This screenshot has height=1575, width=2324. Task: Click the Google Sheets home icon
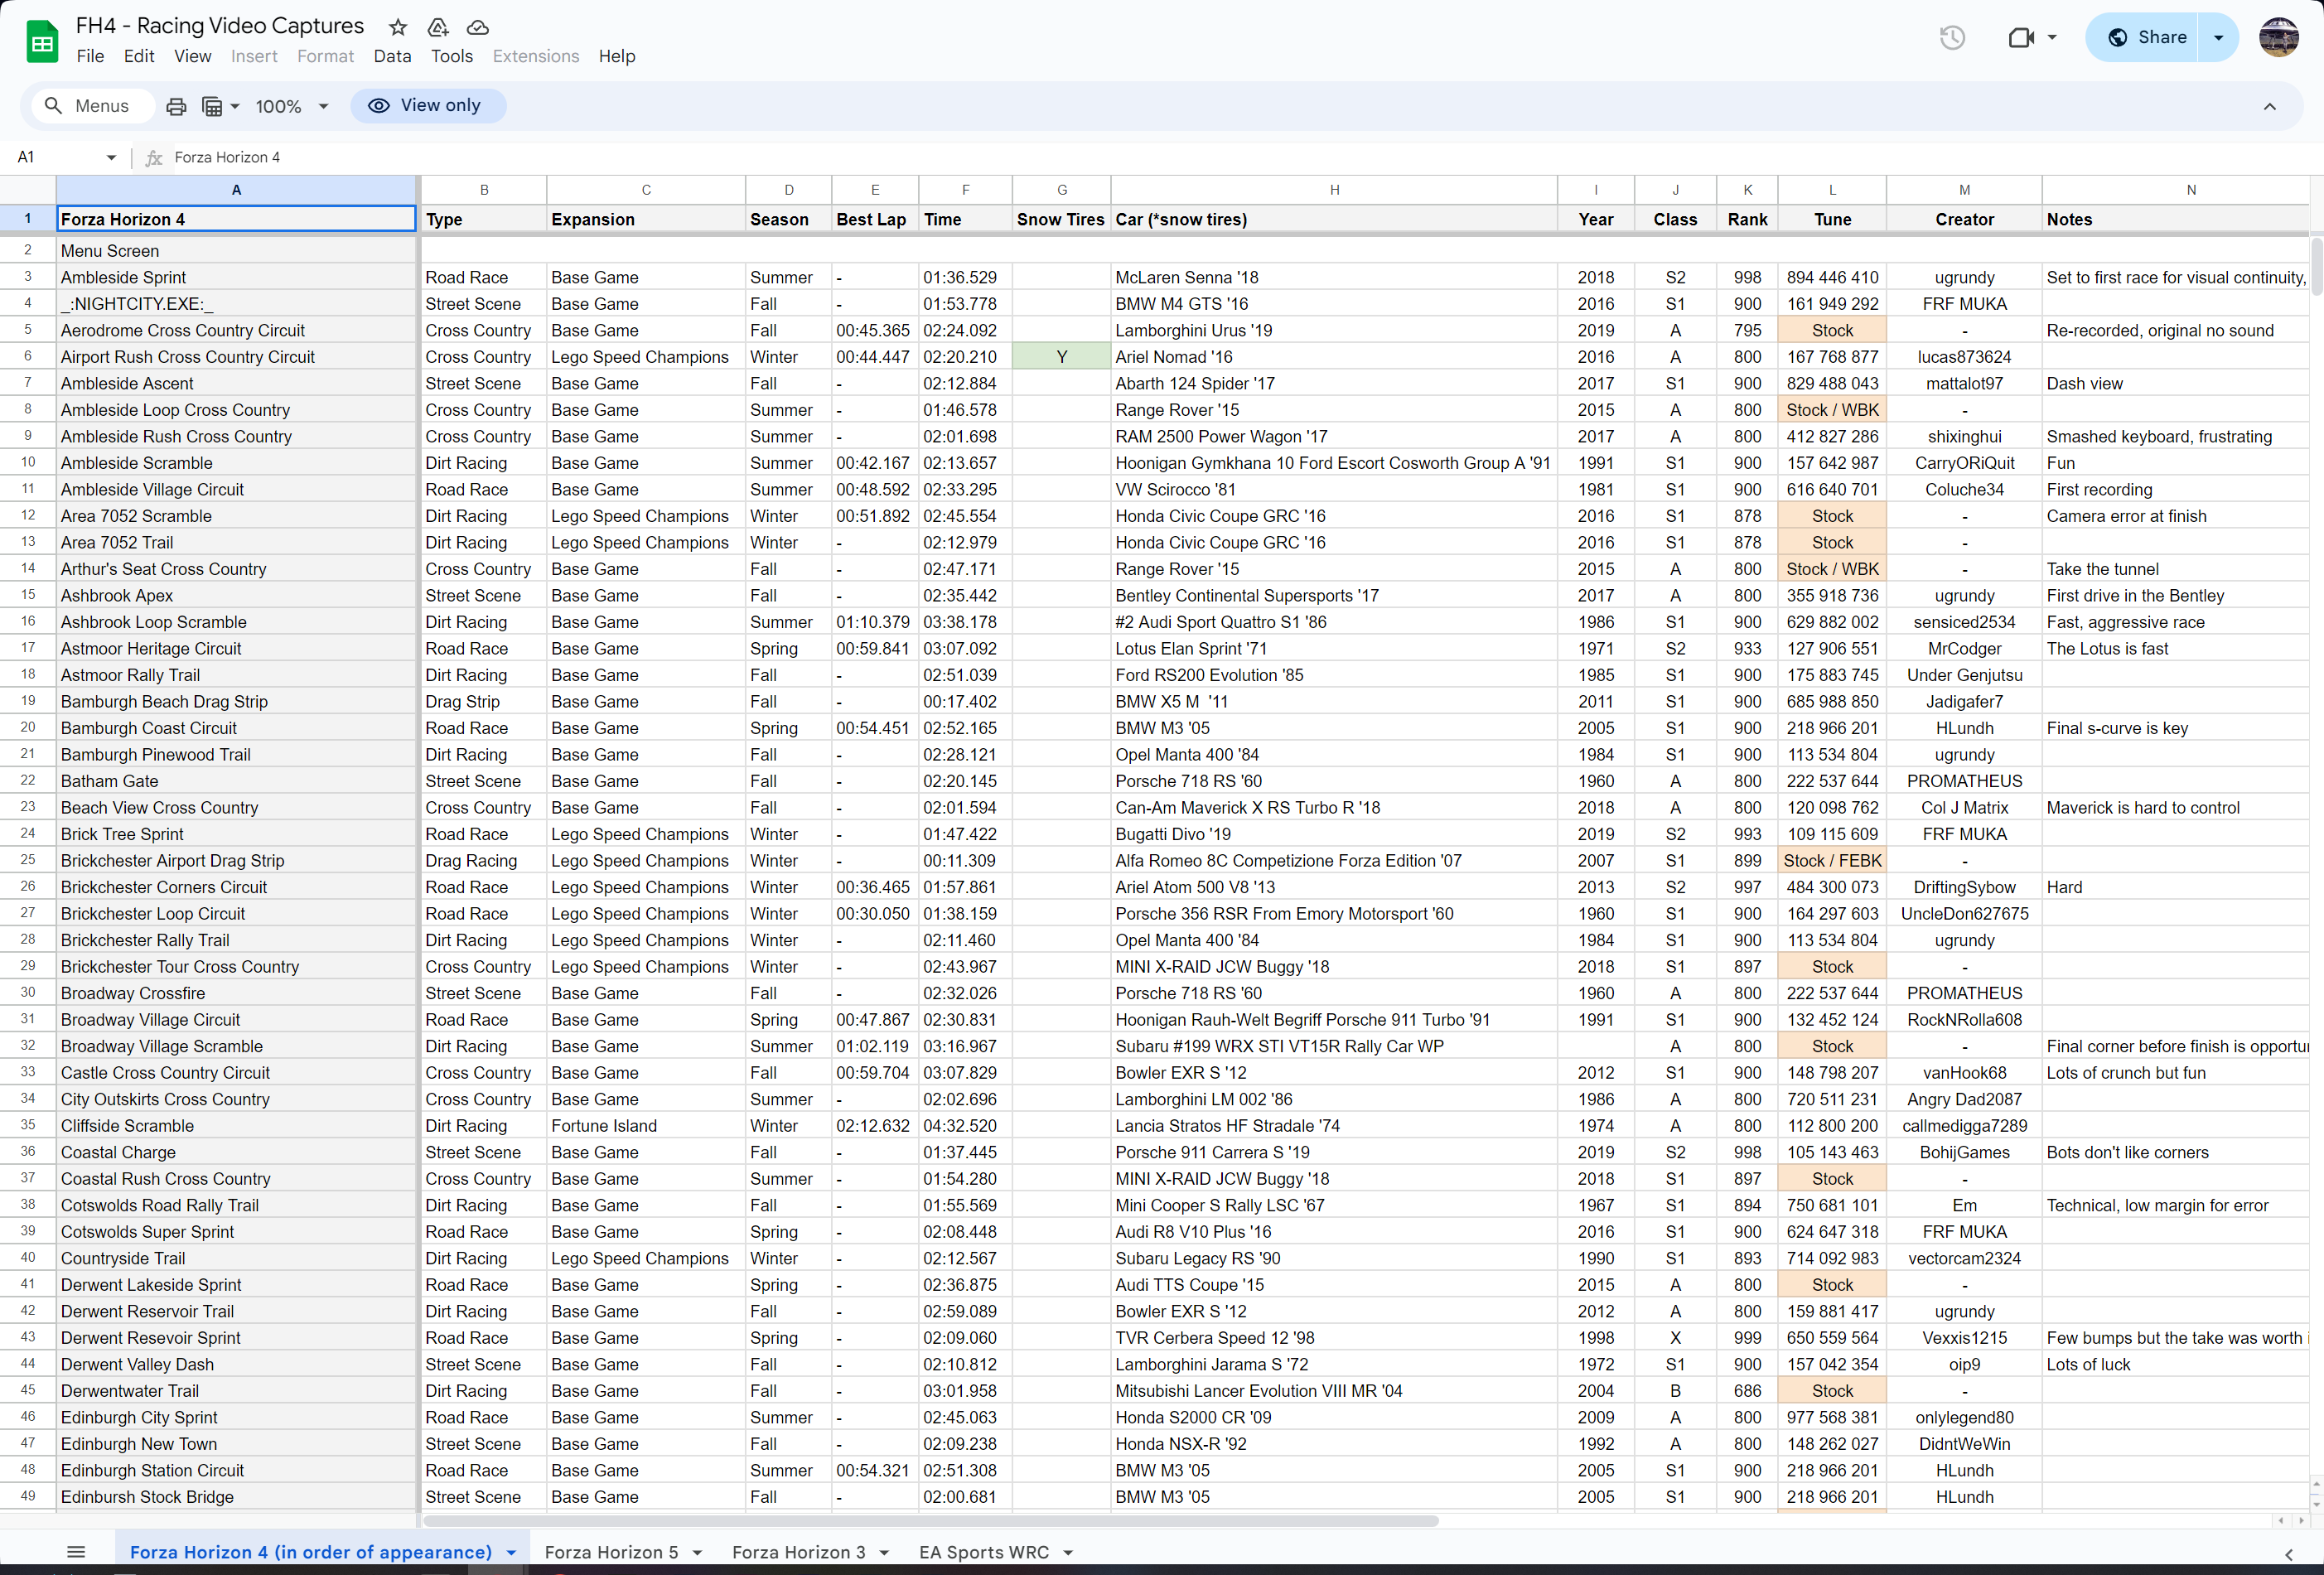click(42, 41)
